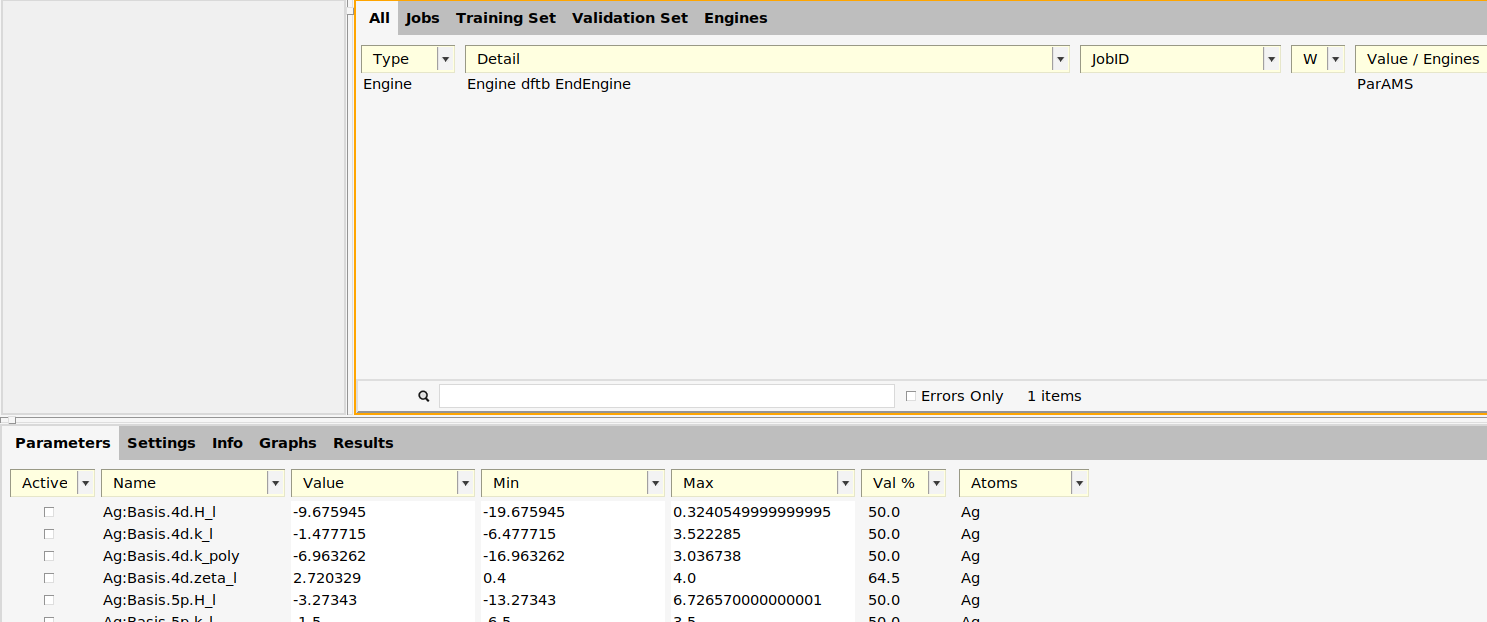Enable the Errors Only checkbox
Viewport: 1487px width, 622px height.
(x=911, y=396)
